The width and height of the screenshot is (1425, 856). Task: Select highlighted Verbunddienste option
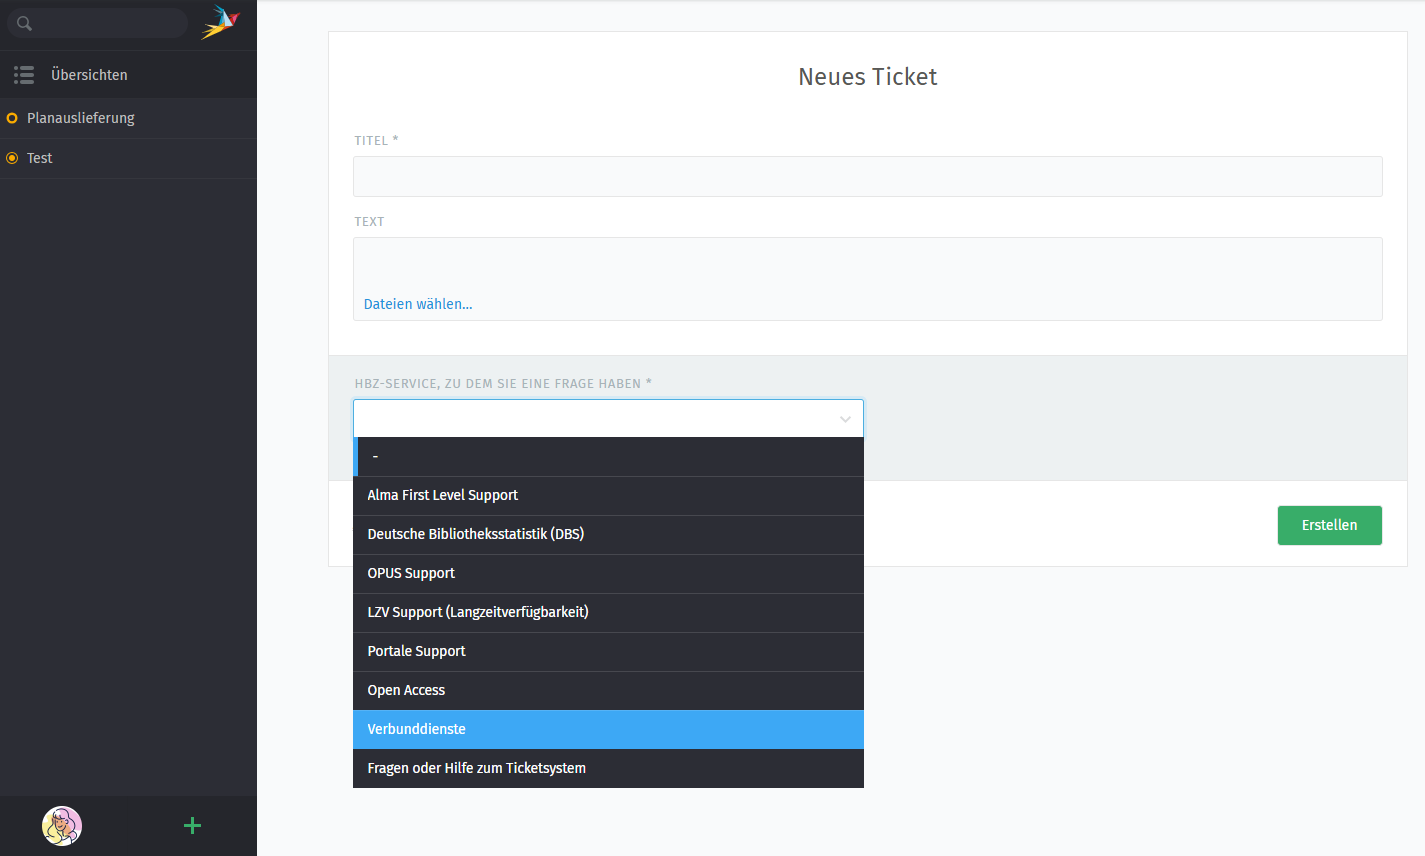[x=417, y=729]
